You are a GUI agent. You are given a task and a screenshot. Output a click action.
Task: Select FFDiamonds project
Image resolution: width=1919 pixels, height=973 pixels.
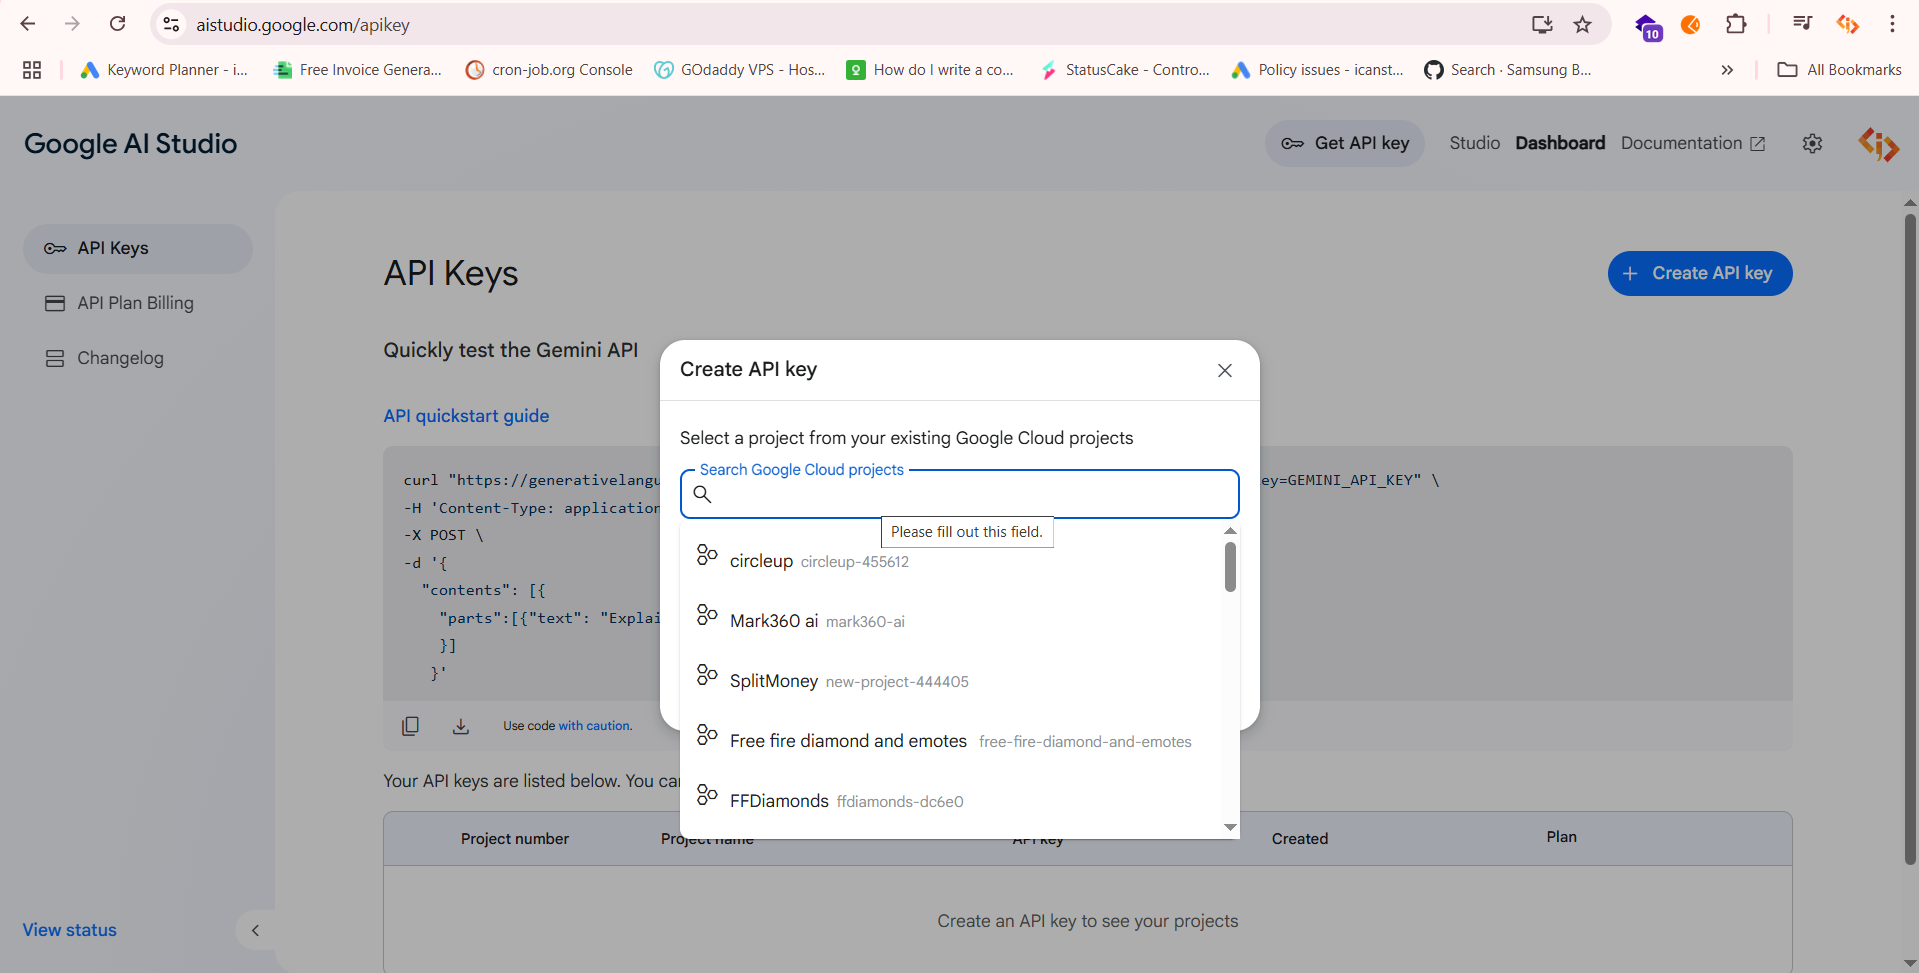pyautogui.click(x=950, y=801)
